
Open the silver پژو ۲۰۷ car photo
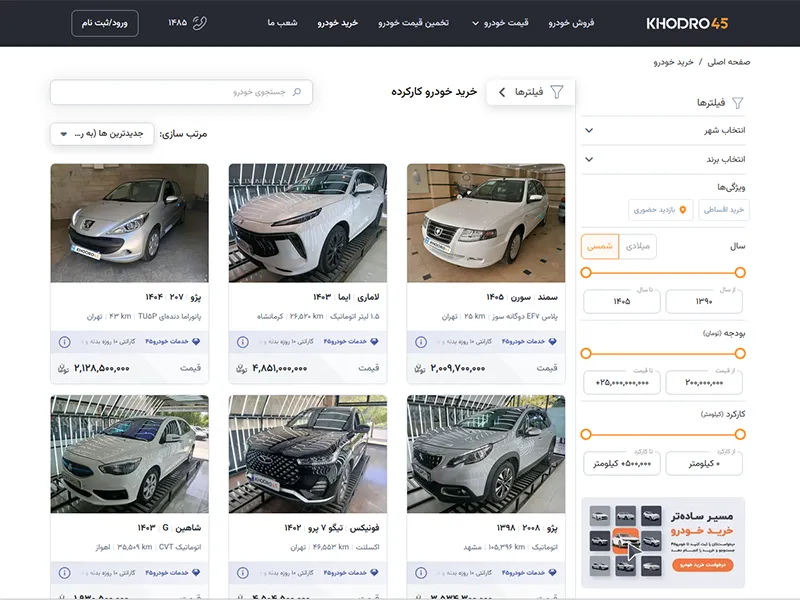(x=130, y=223)
